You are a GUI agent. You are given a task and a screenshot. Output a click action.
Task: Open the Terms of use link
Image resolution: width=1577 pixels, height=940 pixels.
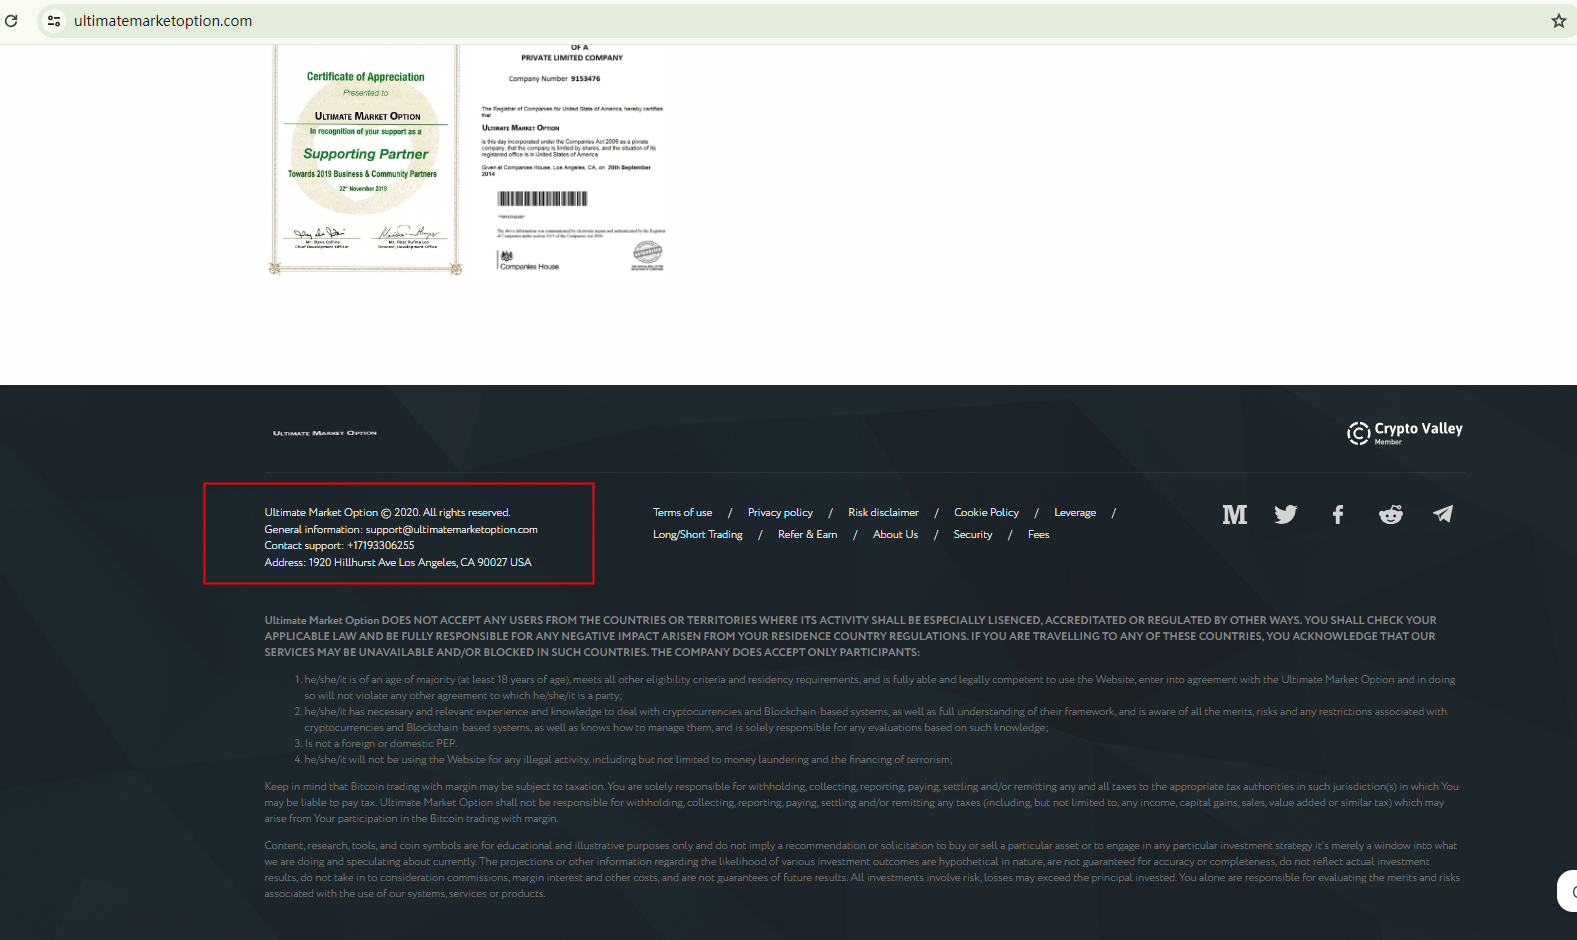(683, 513)
